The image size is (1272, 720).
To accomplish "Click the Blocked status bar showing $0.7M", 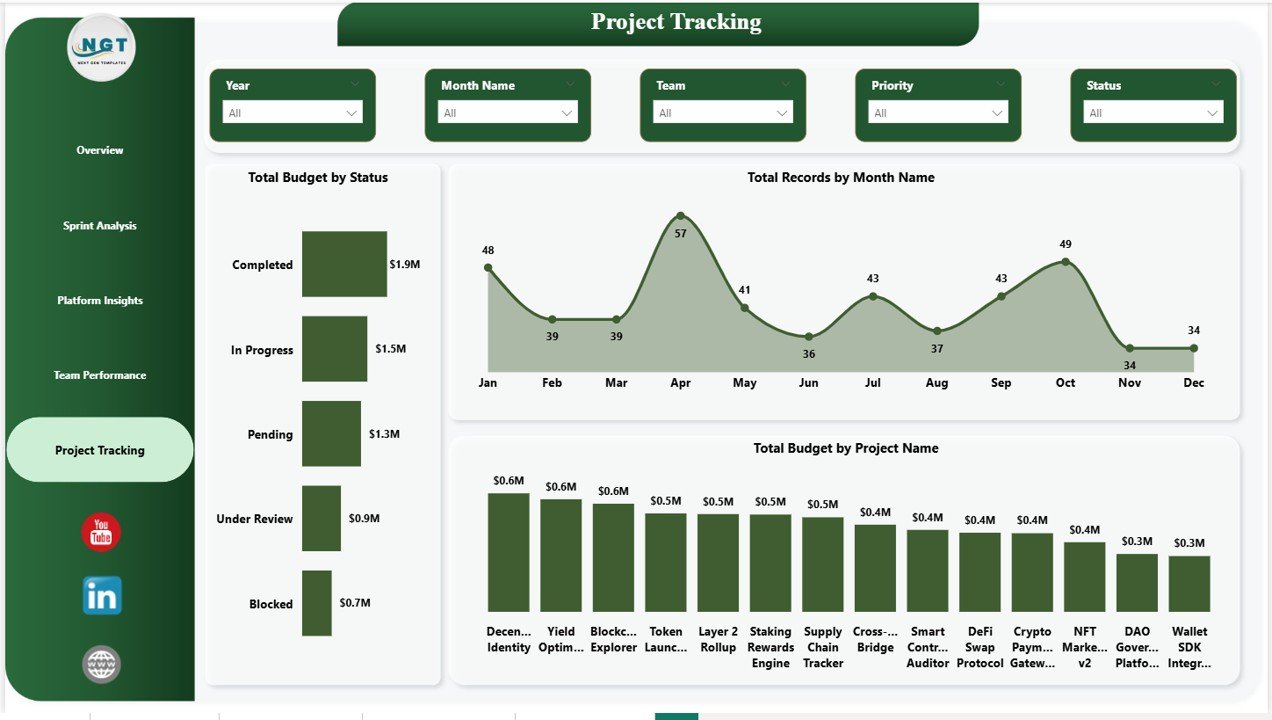I will (317, 603).
